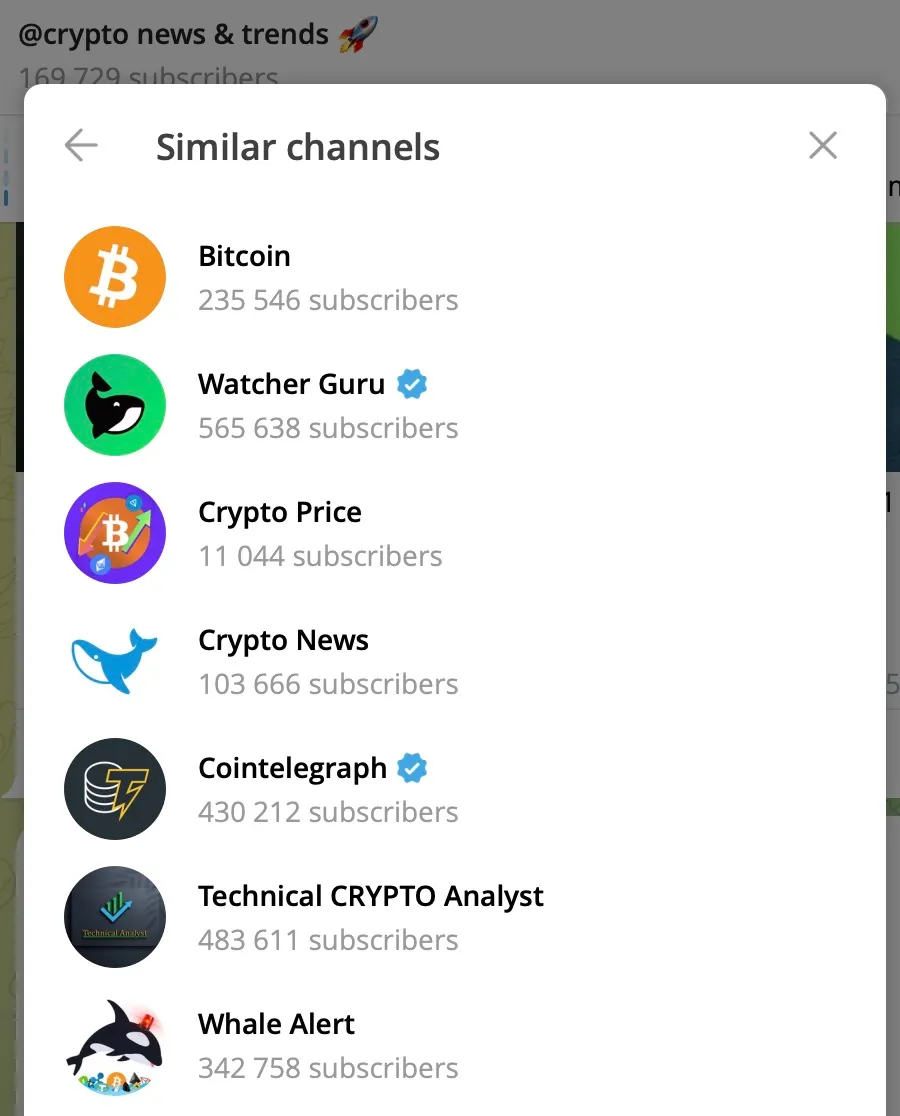Open the Bitcoin channel avatar
The width and height of the screenshot is (900, 1116).
coord(115,277)
